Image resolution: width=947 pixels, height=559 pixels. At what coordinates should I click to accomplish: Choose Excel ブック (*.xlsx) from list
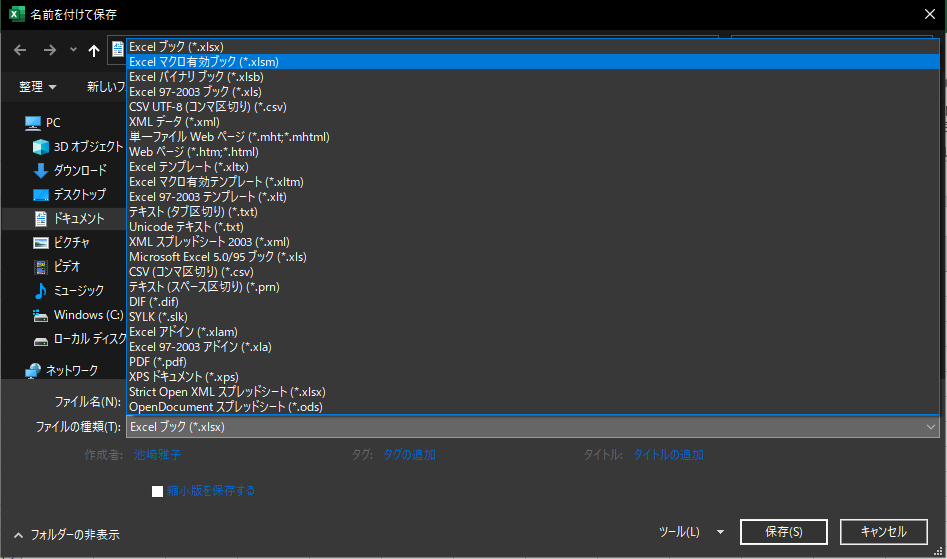(533, 46)
